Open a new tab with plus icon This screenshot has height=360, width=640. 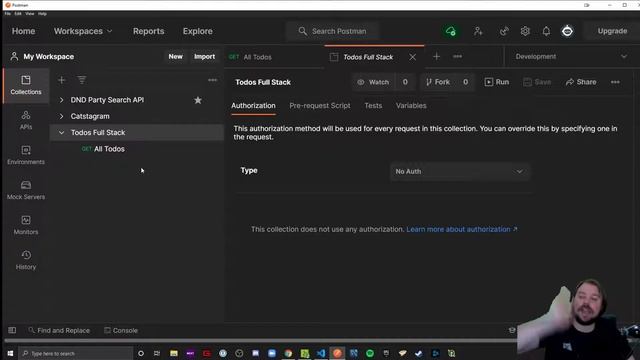coord(436,57)
